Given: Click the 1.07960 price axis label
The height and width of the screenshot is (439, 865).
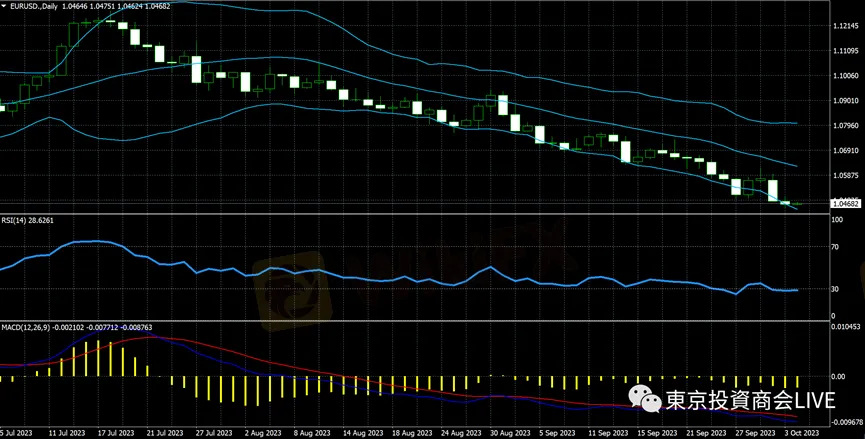Looking at the screenshot, I should tap(845, 126).
